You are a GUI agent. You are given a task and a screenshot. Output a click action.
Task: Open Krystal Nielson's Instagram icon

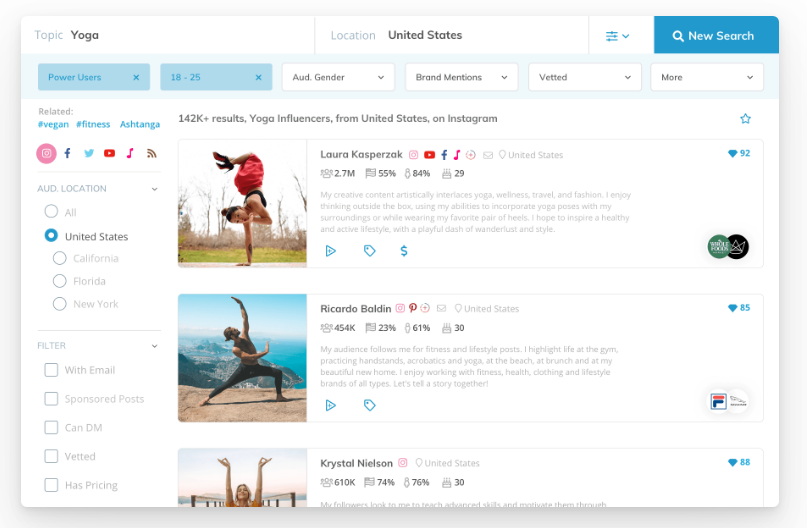[402, 463]
